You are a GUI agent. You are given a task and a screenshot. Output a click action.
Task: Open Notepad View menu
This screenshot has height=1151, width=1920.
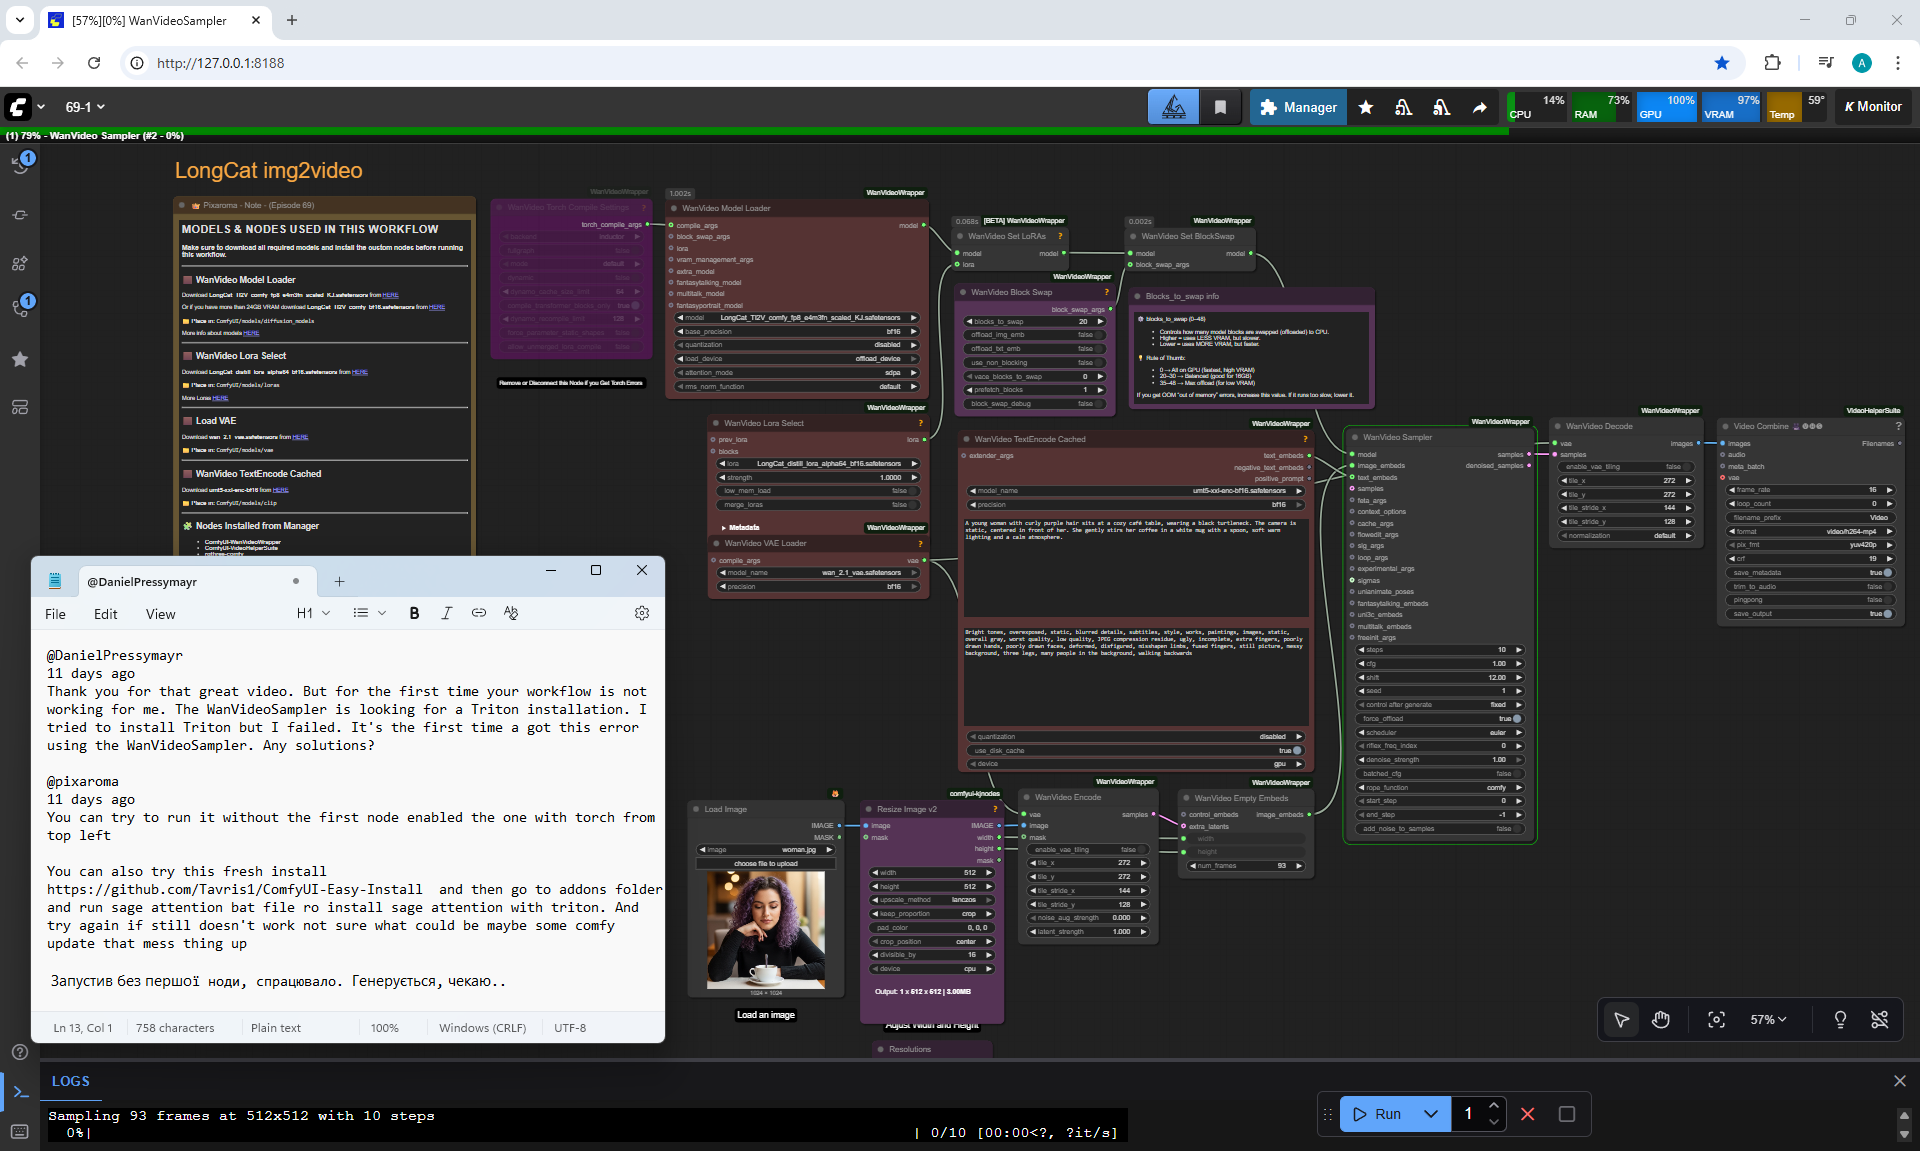click(160, 614)
